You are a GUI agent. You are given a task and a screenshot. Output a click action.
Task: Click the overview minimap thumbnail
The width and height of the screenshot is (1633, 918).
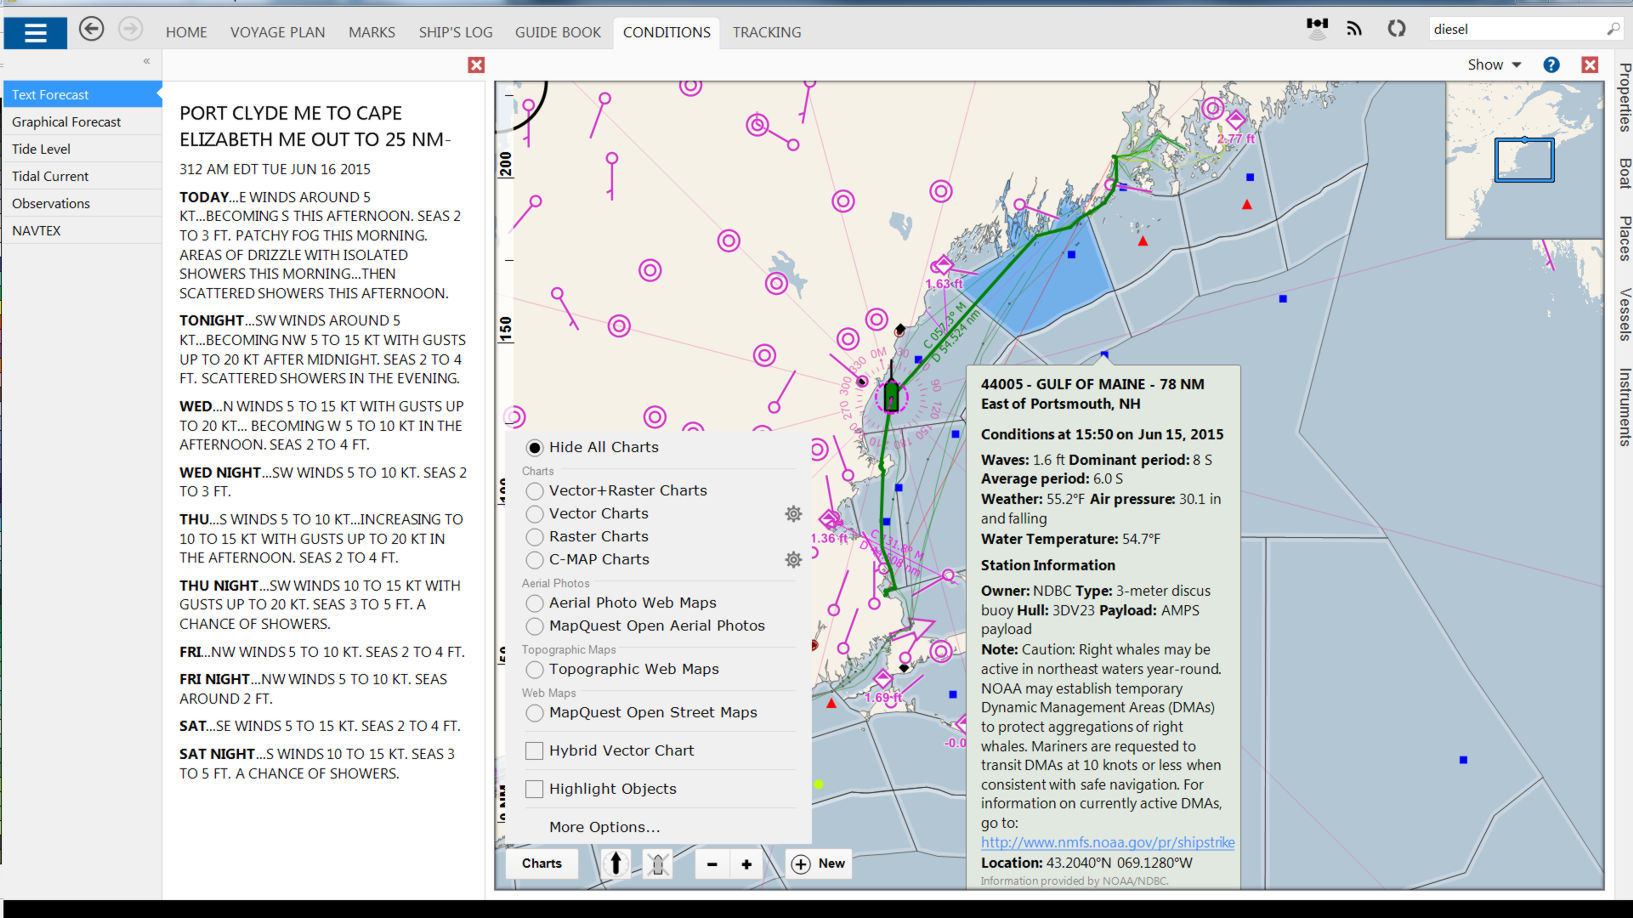coord(1524,160)
